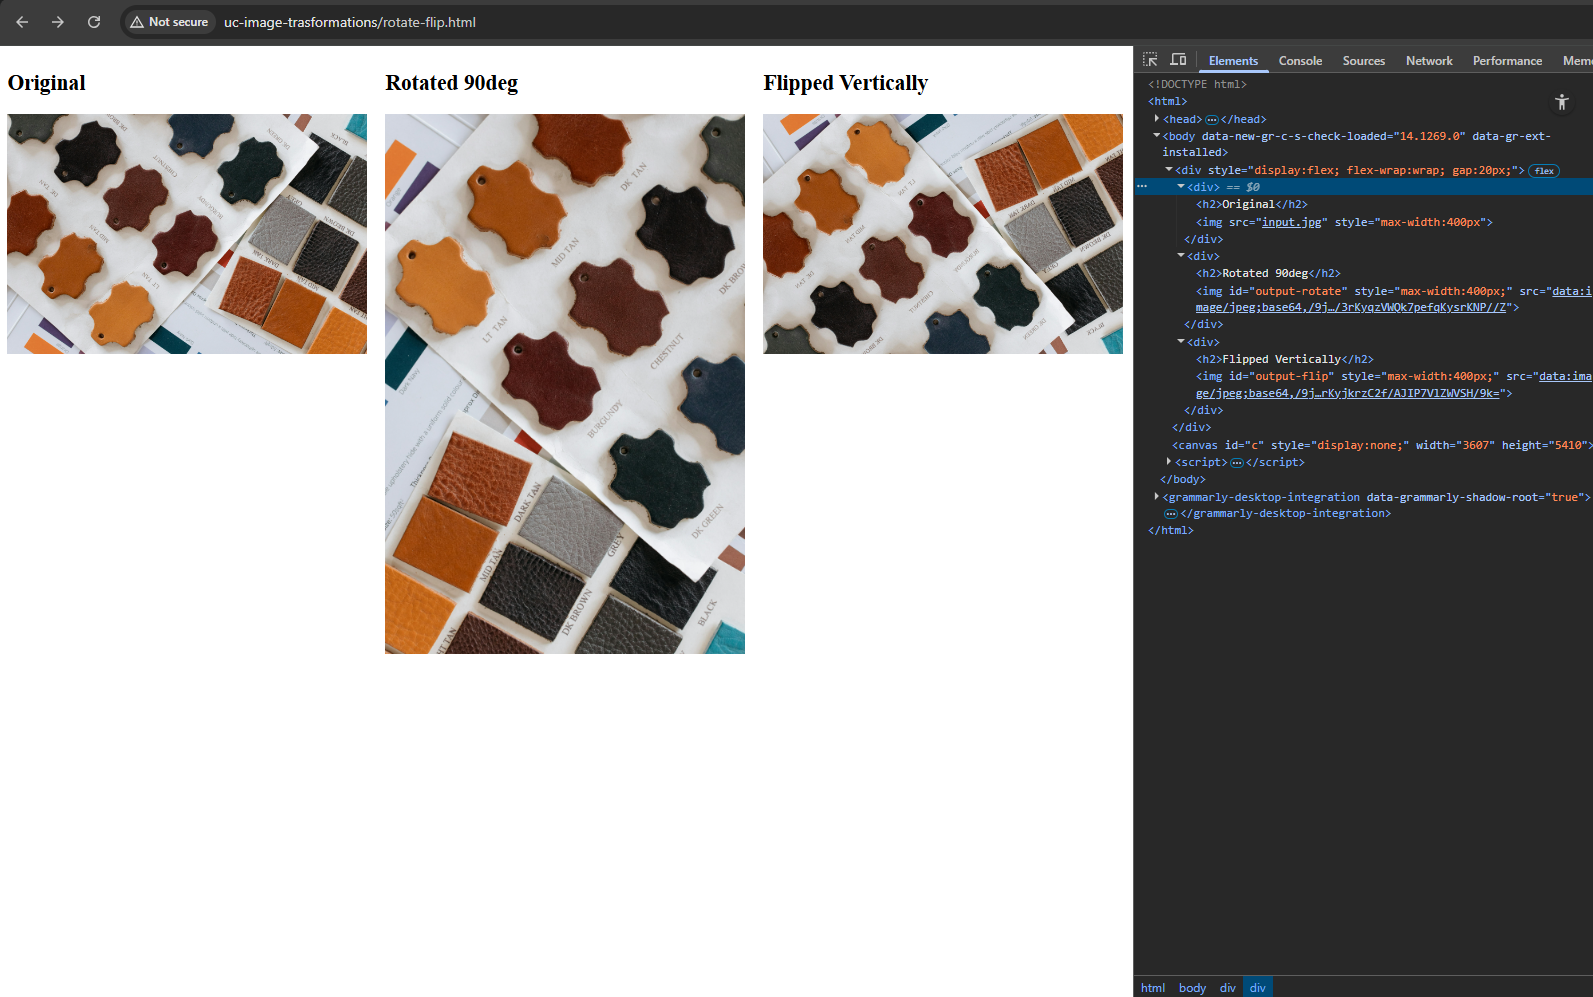Click the accessibility tree toggle icon
Viewport: 1593px width, 997px height.
1562,102
